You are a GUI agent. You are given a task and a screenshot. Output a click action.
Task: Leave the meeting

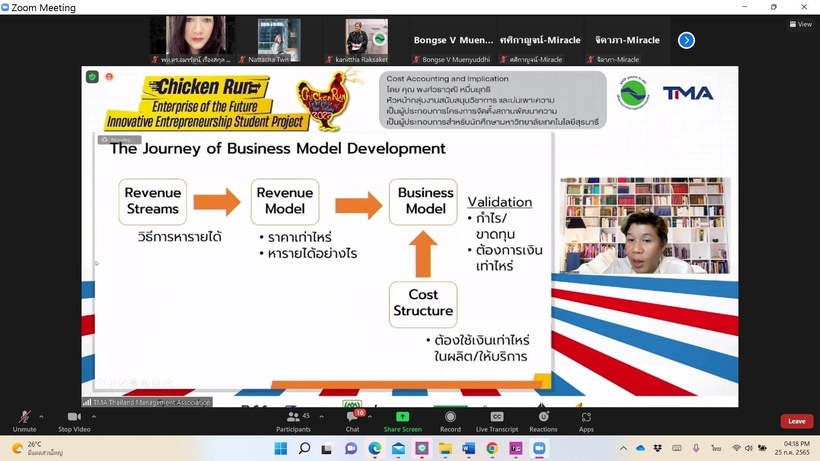point(796,421)
